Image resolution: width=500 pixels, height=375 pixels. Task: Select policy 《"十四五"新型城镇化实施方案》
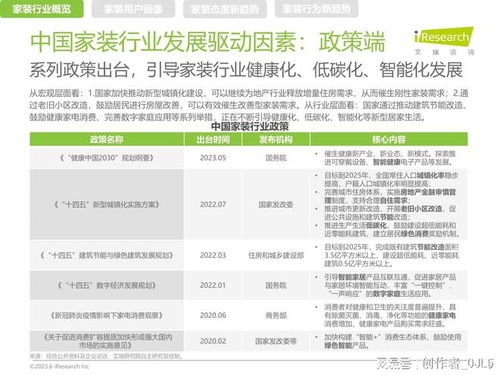tap(106, 204)
